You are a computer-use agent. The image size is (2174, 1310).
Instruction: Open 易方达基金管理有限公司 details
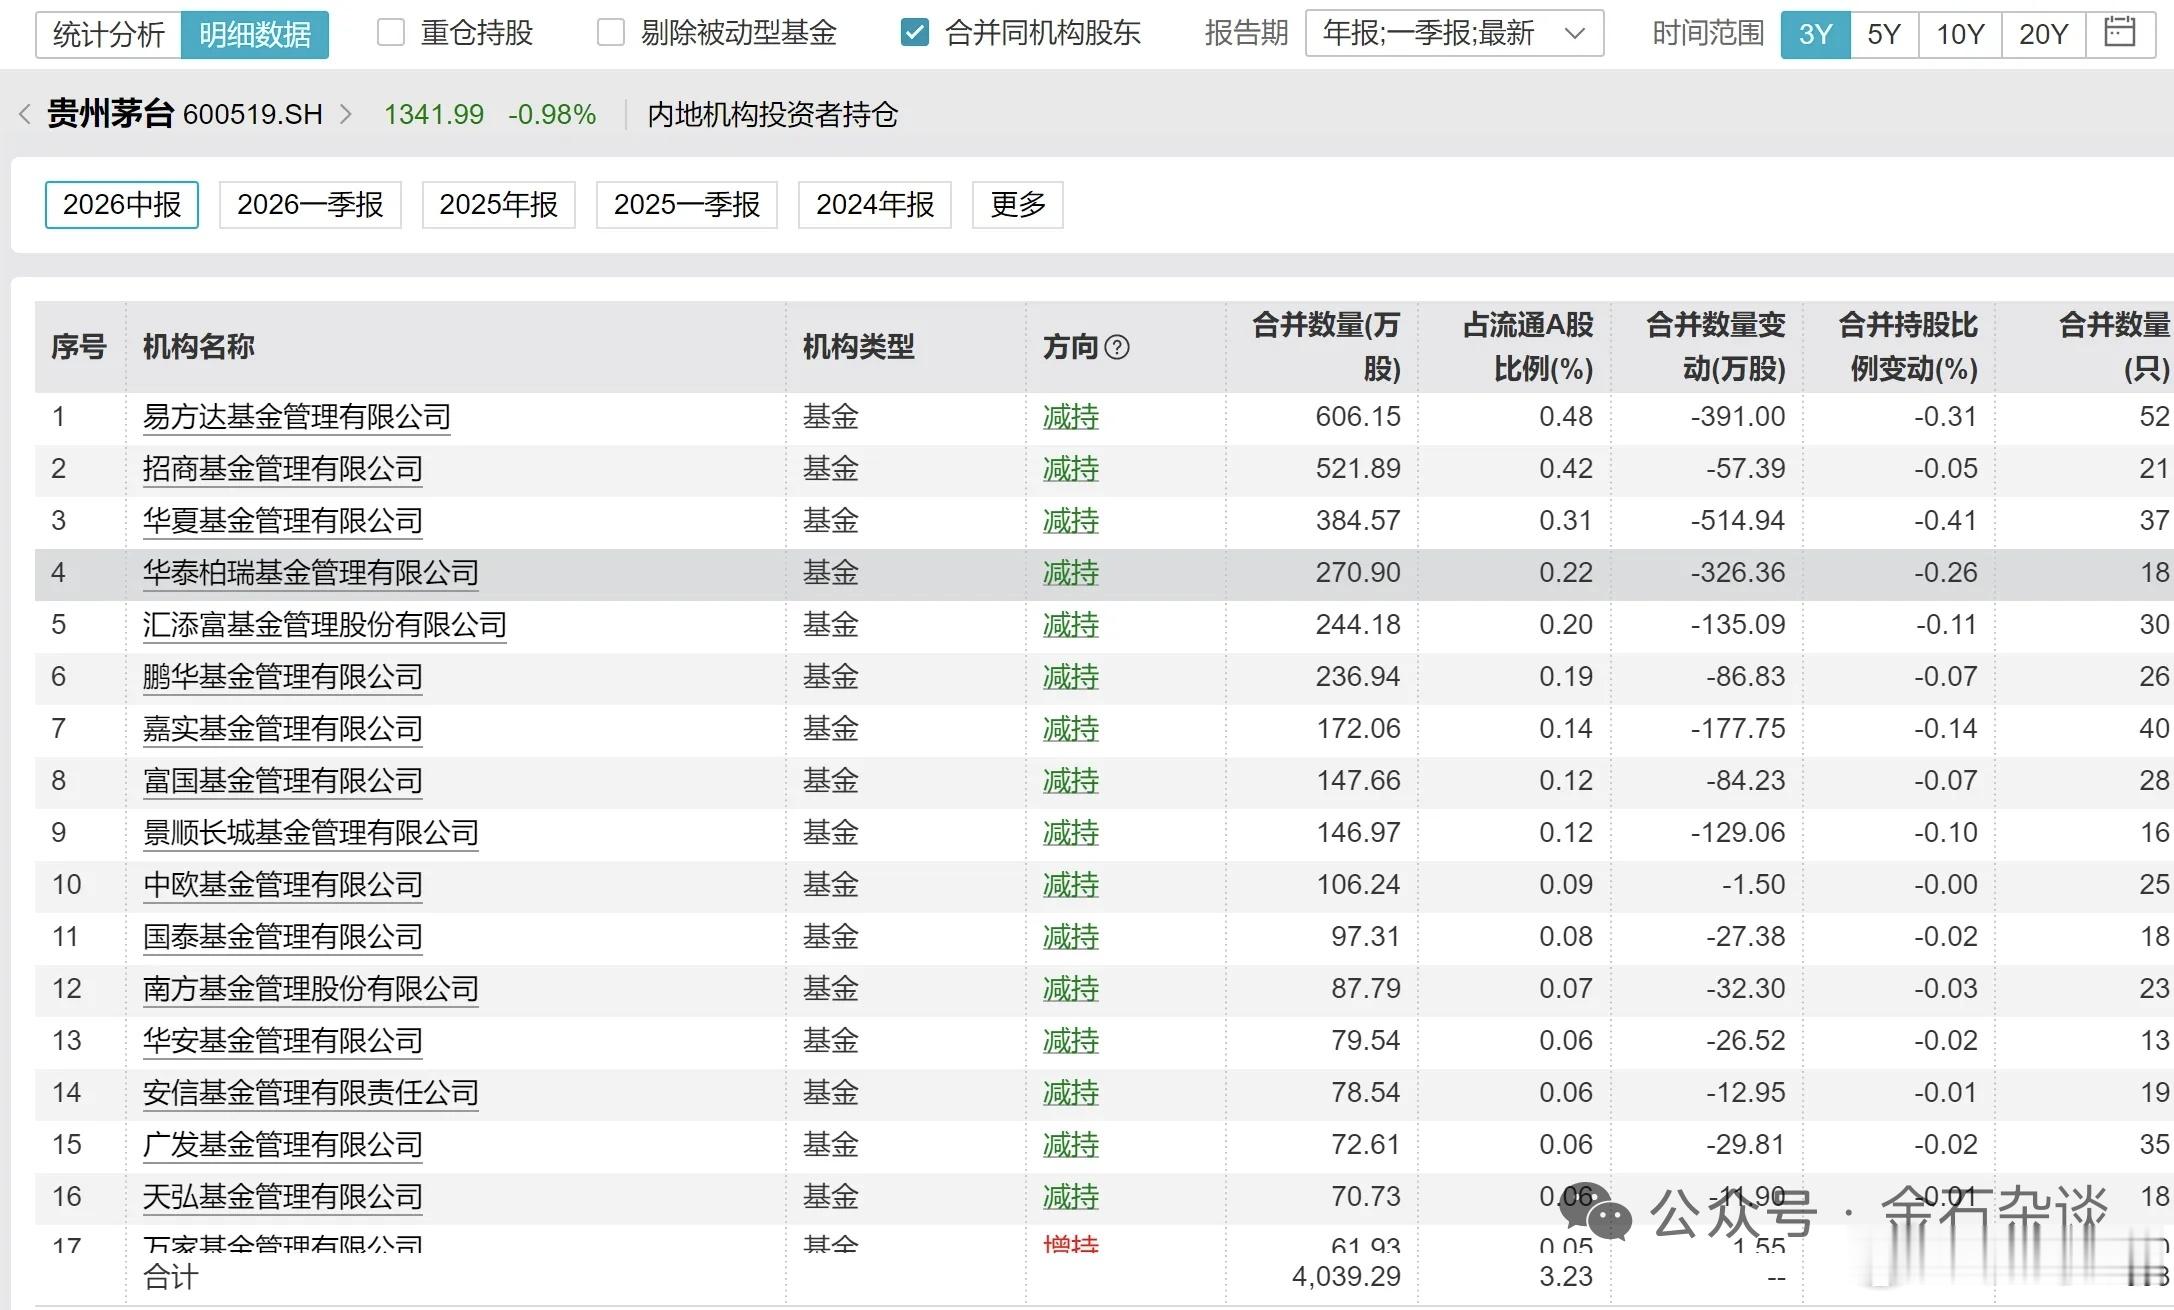click(297, 417)
